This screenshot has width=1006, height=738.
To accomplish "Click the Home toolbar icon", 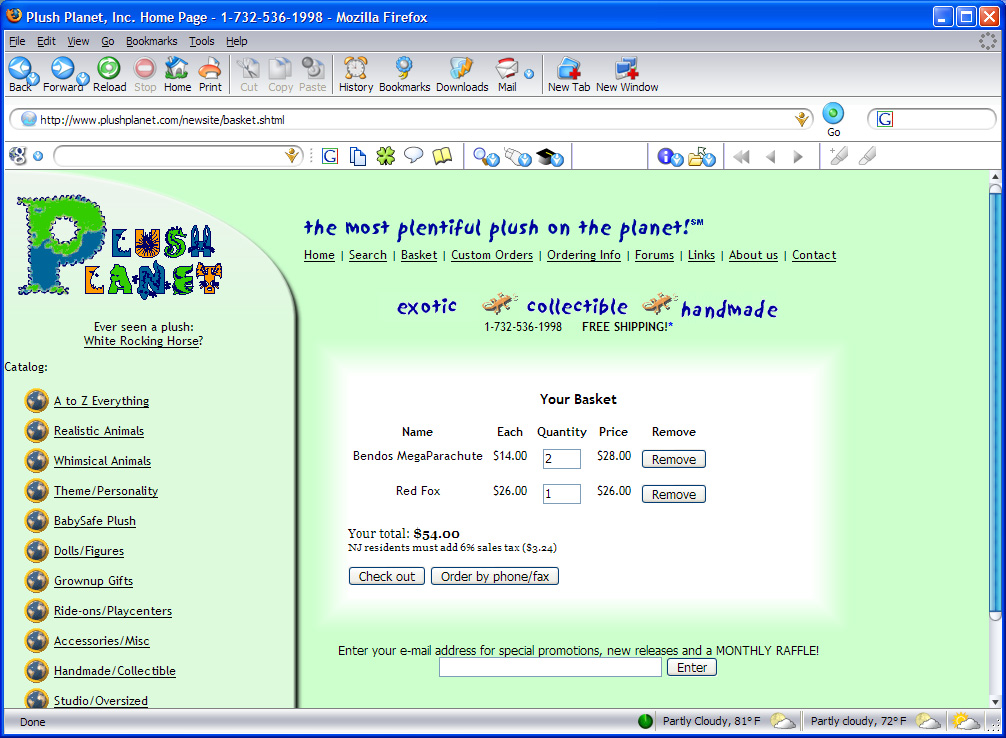I will (x=177, y=69).
